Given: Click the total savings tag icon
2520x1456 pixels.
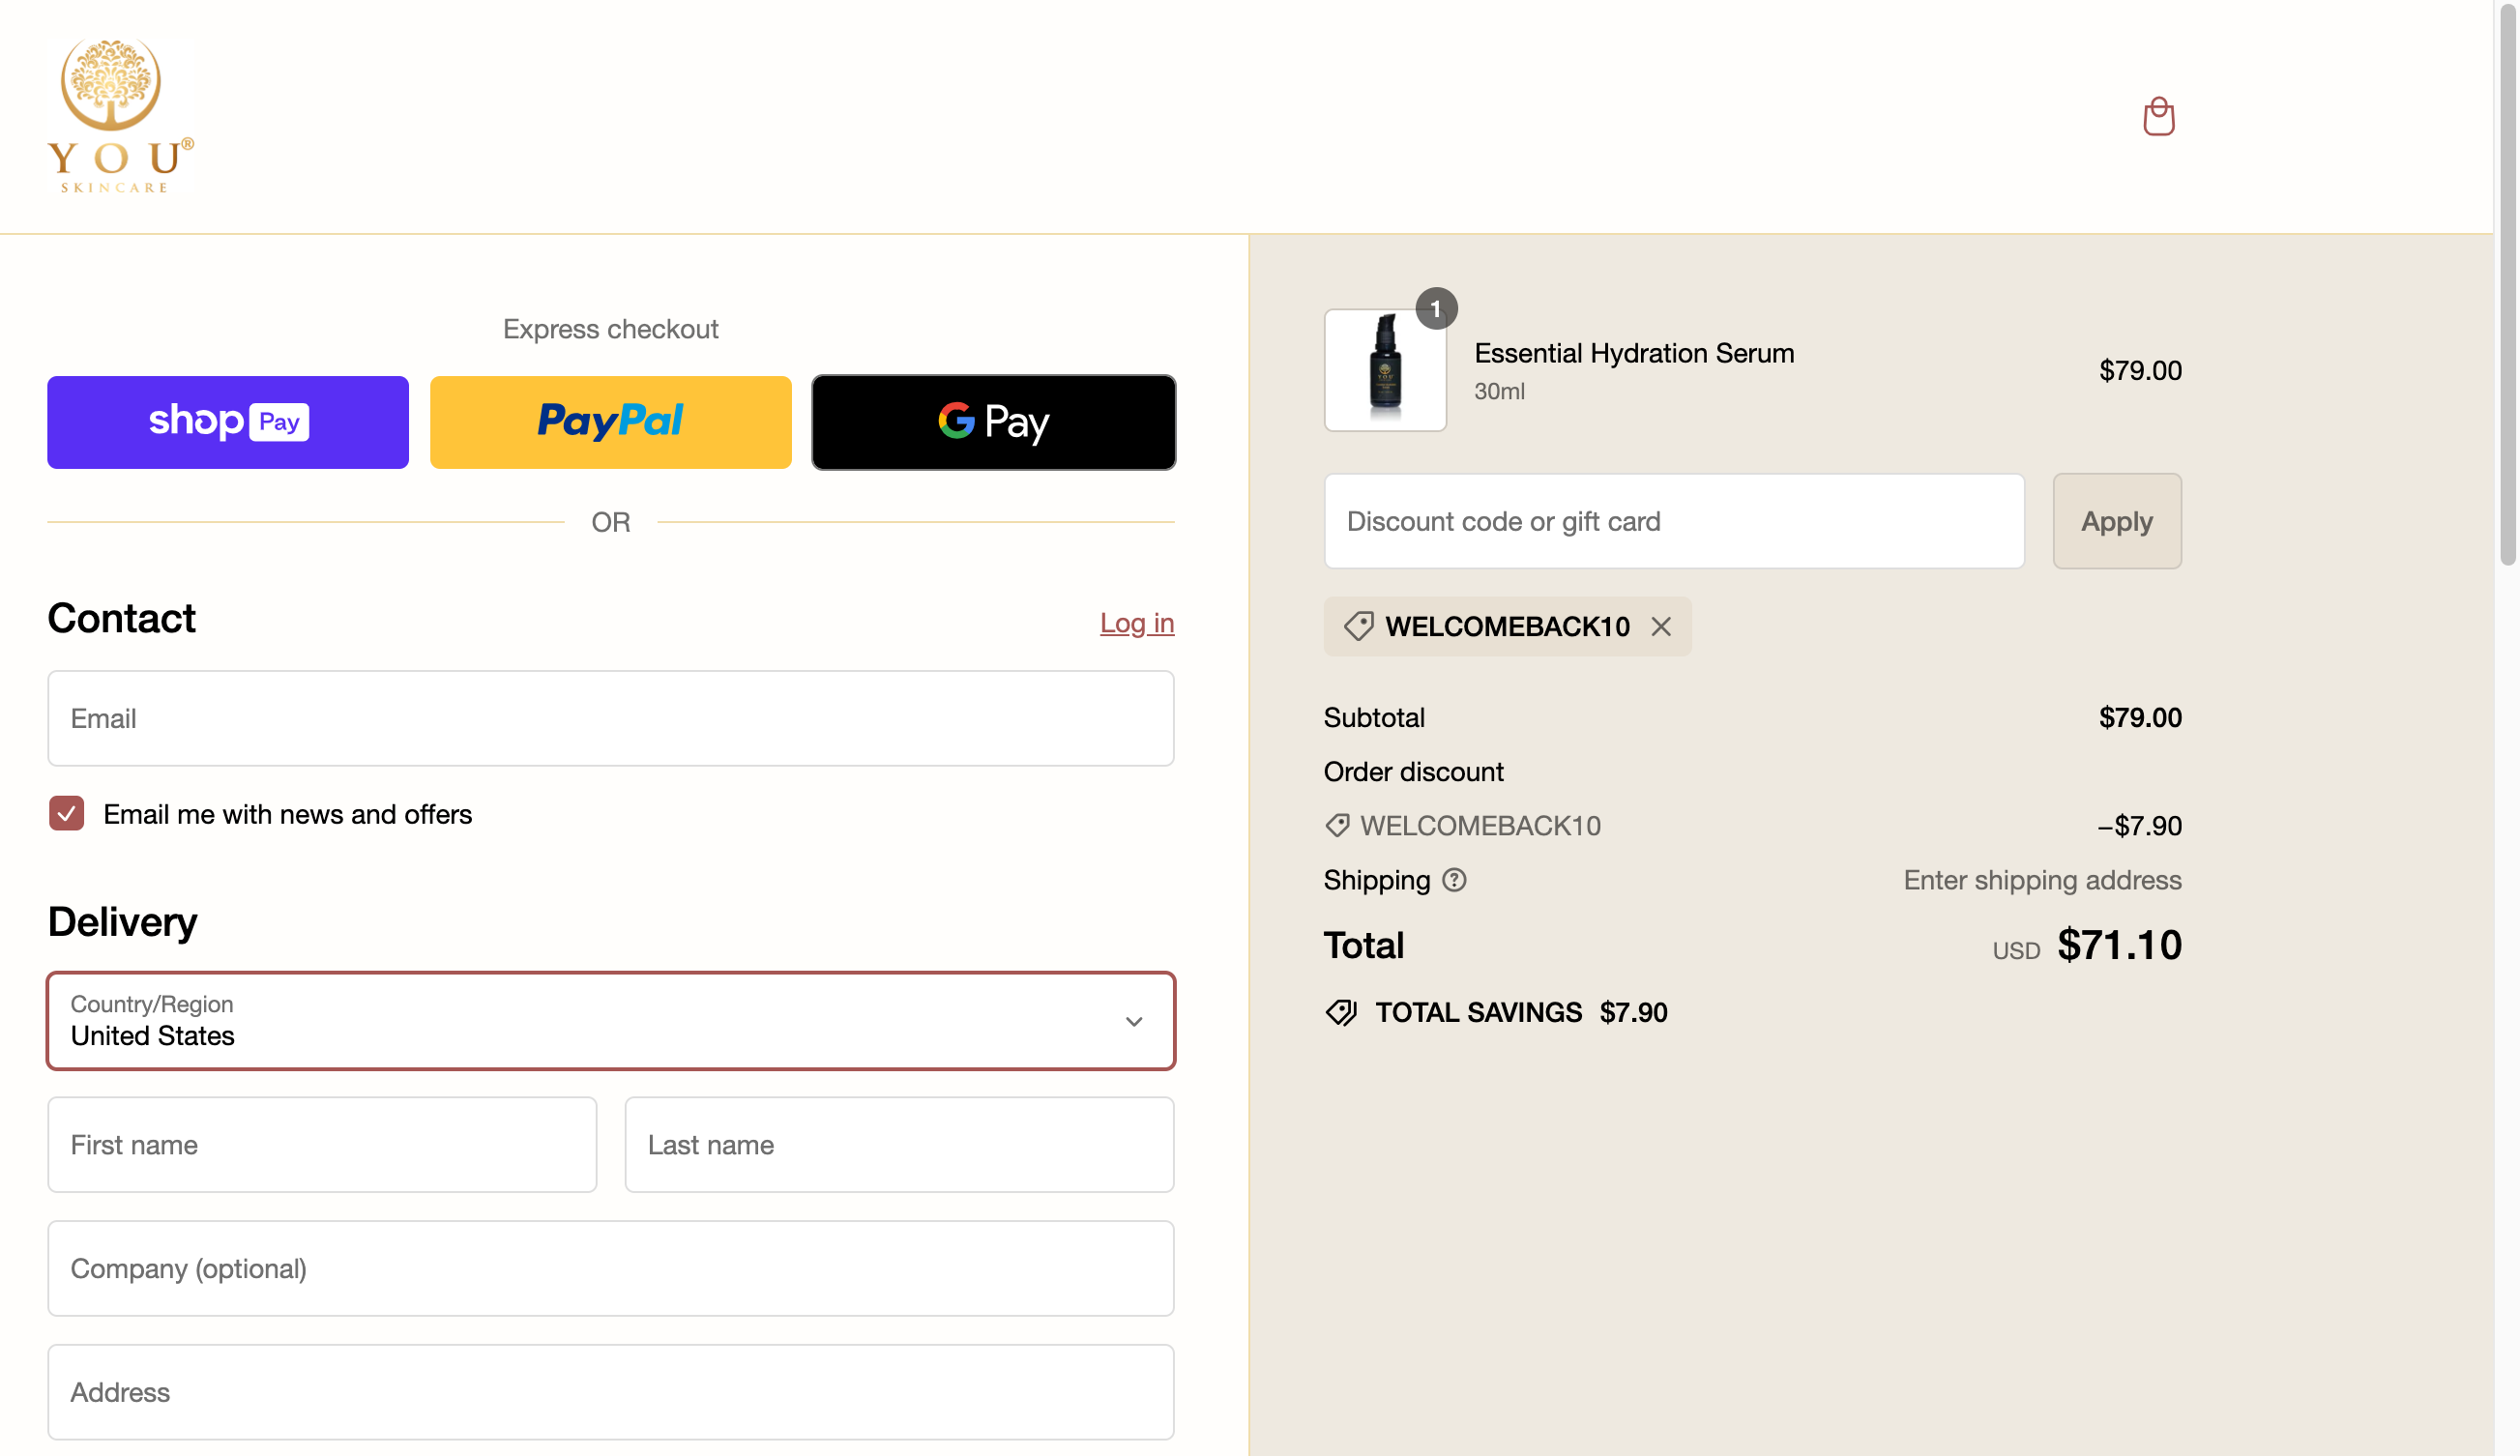Looking at the screenshot, I should click(1341, 1012).
